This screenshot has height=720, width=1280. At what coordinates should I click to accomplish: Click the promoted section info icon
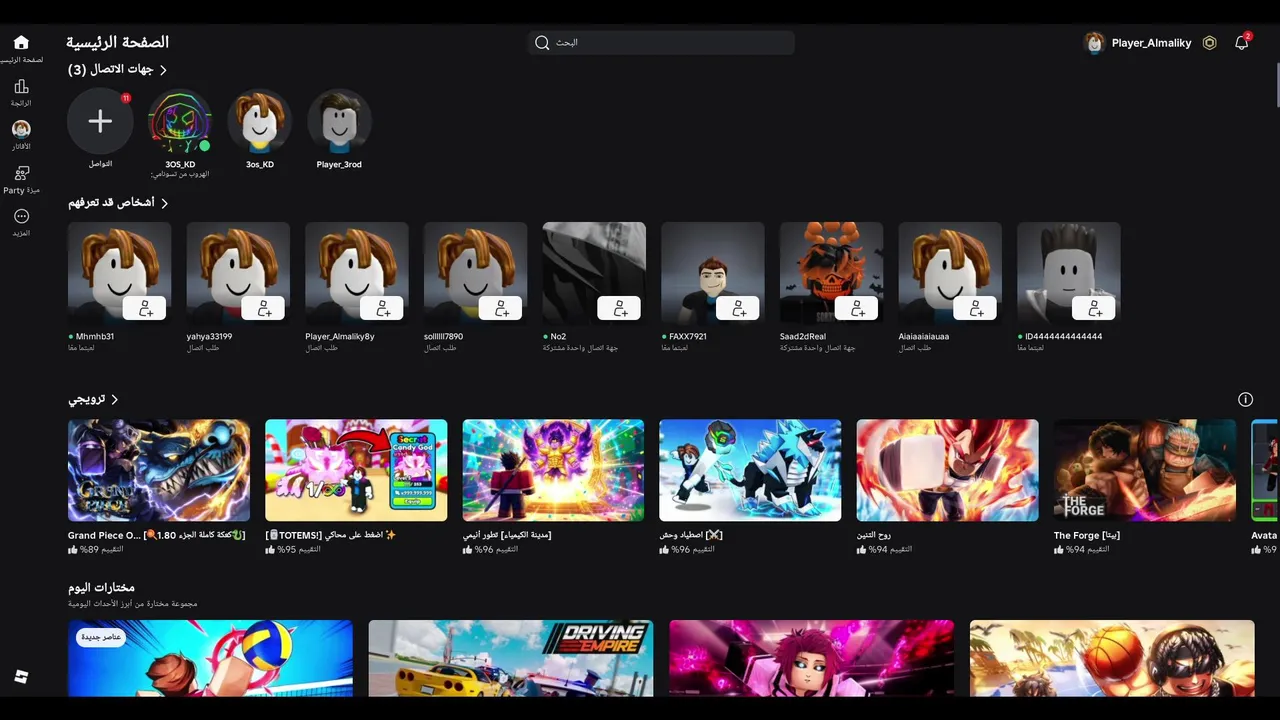[1245, 399]
